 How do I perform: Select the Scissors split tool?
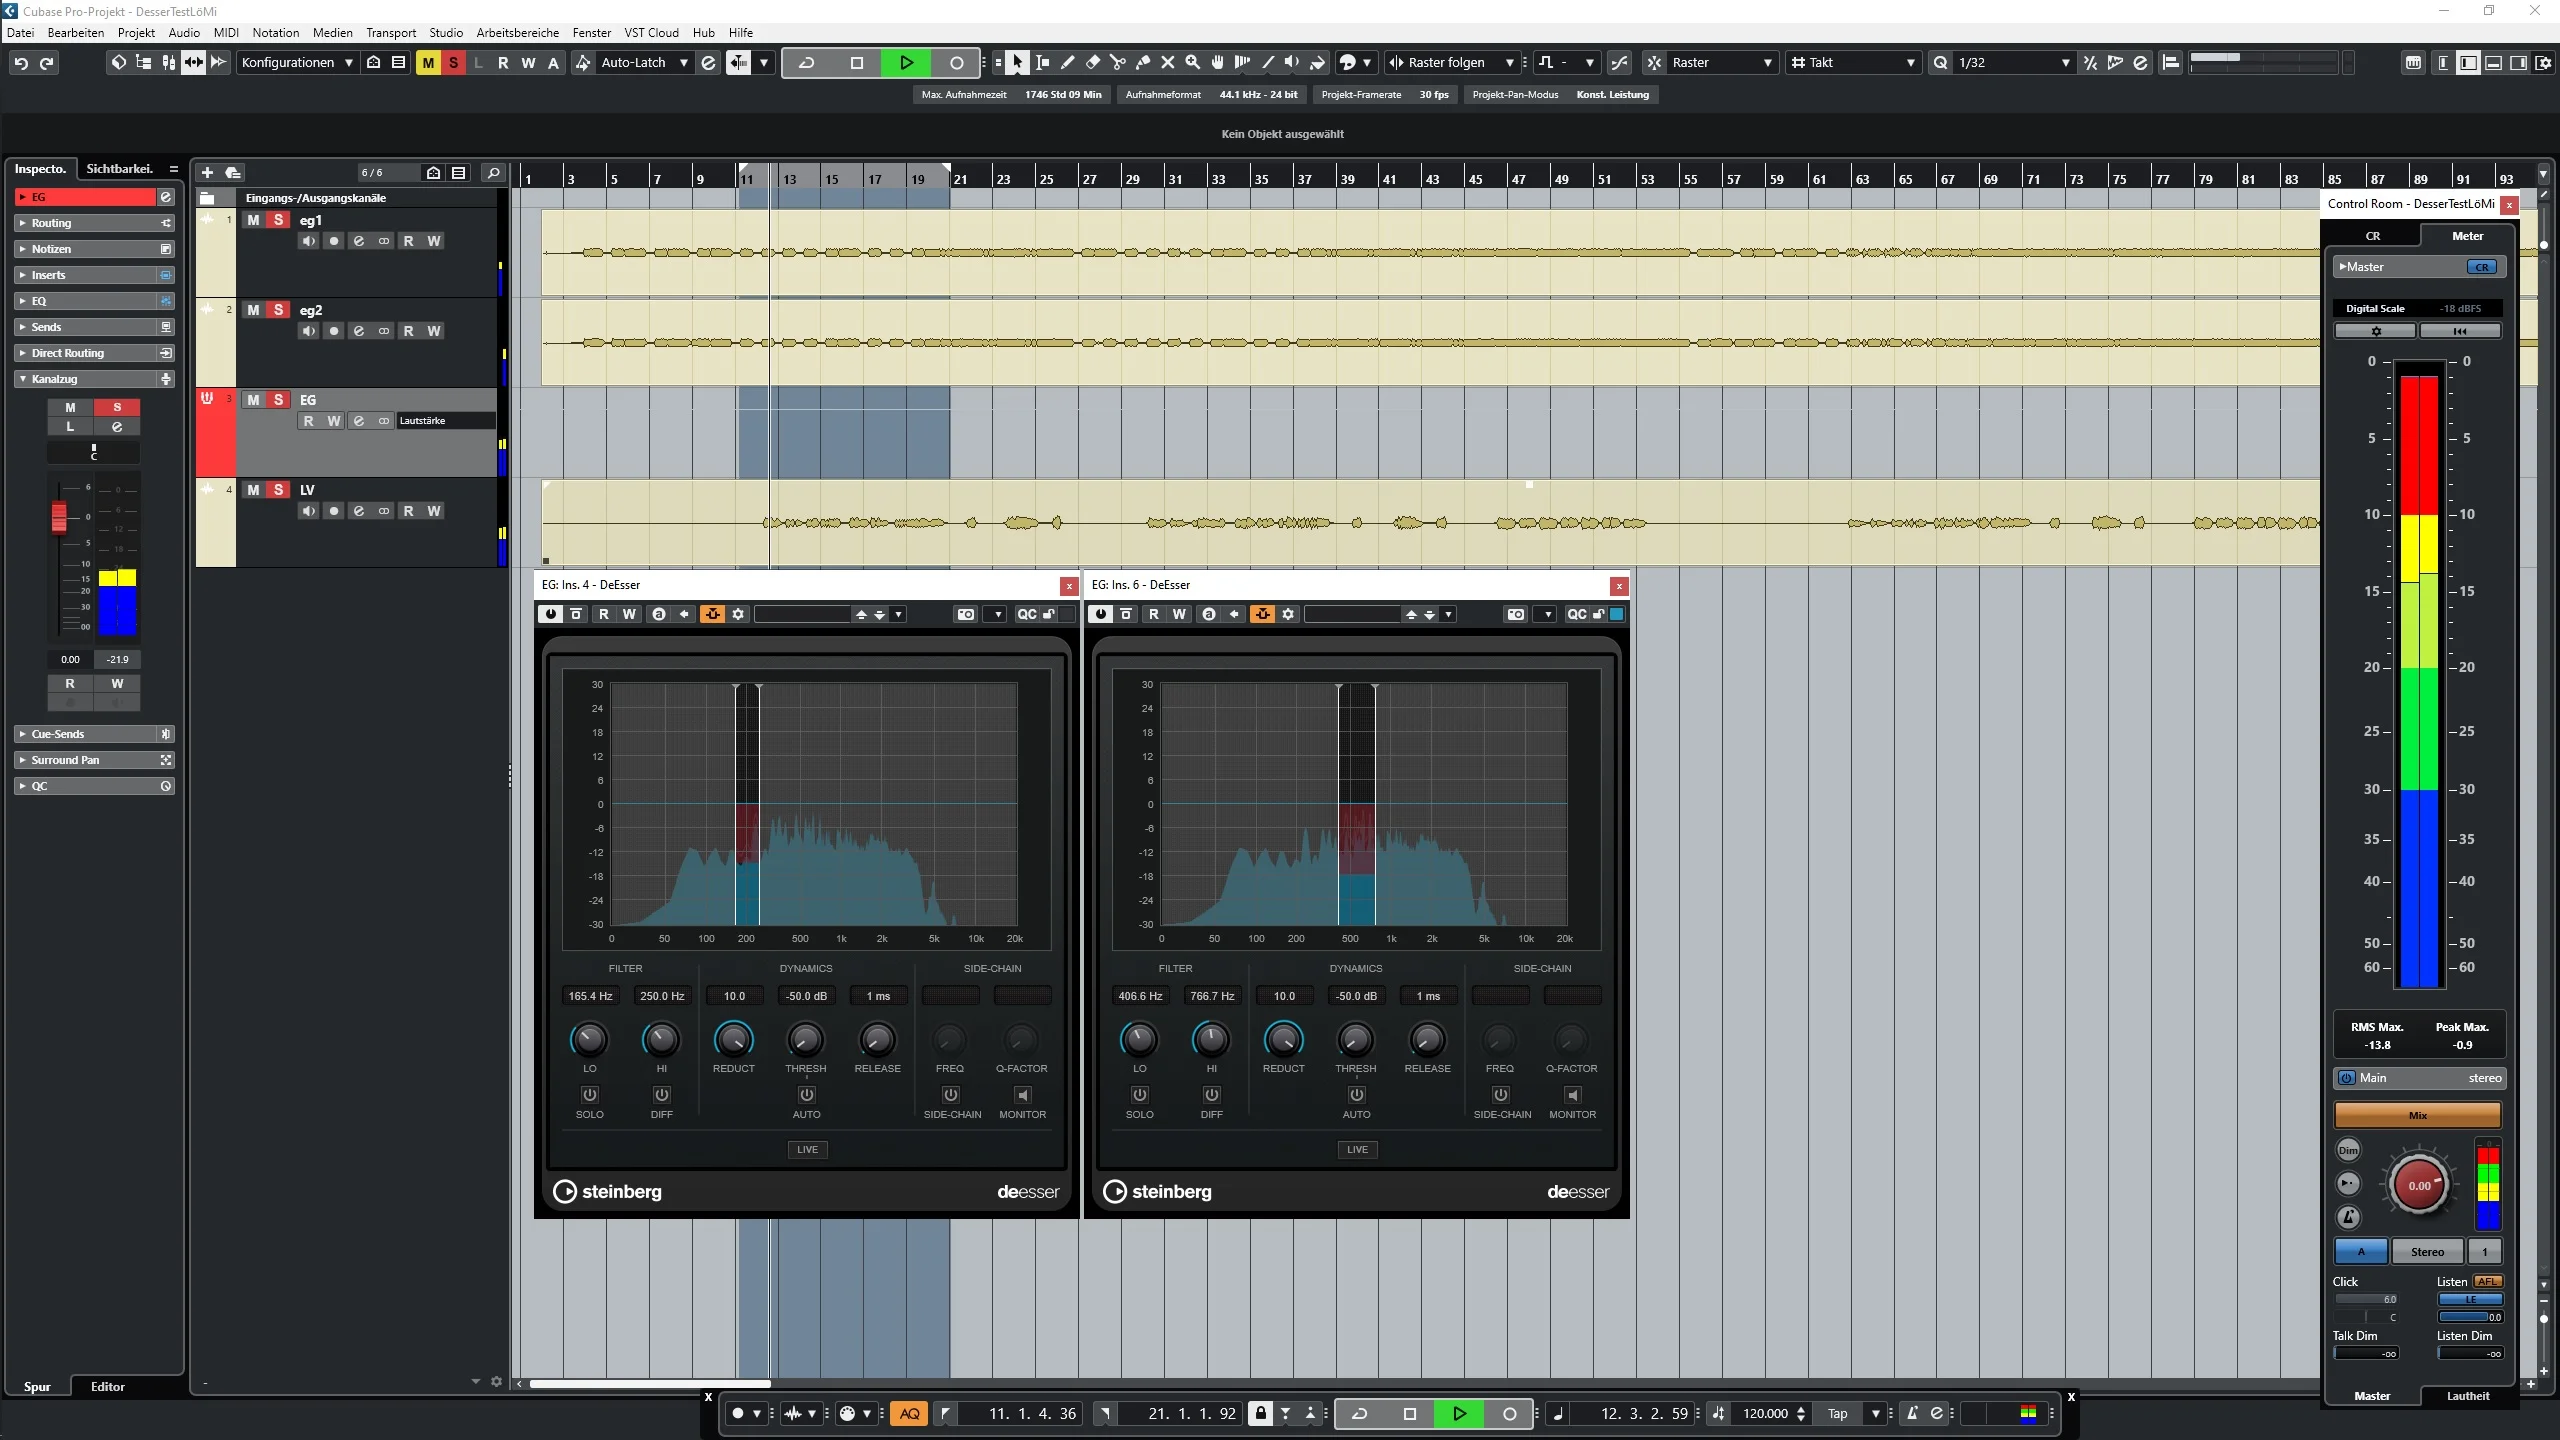[x=1117, y=62]
